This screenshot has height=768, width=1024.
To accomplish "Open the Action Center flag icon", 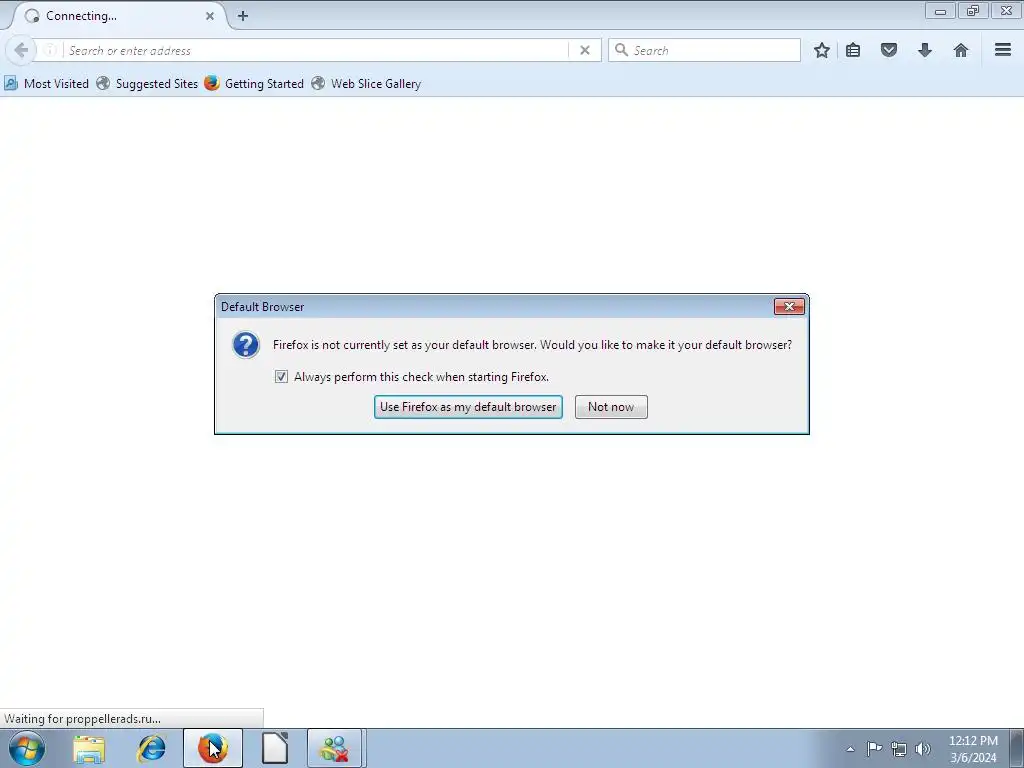I will (x=874, y=749).
